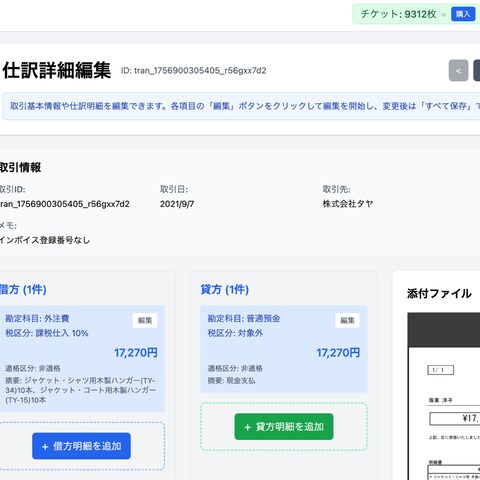This screenshot has width=480, height=480.
Task: Select the ID: tran_1756900305405_r56gxx7d2 header text
Action: [x=193, y=71]
